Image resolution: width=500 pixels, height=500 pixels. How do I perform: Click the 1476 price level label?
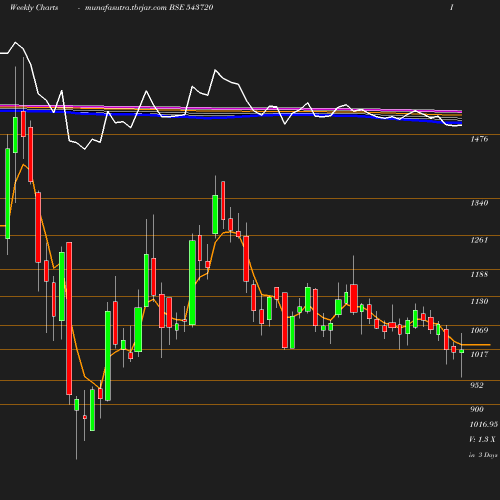pyautogui.click(x=479, y=139)
